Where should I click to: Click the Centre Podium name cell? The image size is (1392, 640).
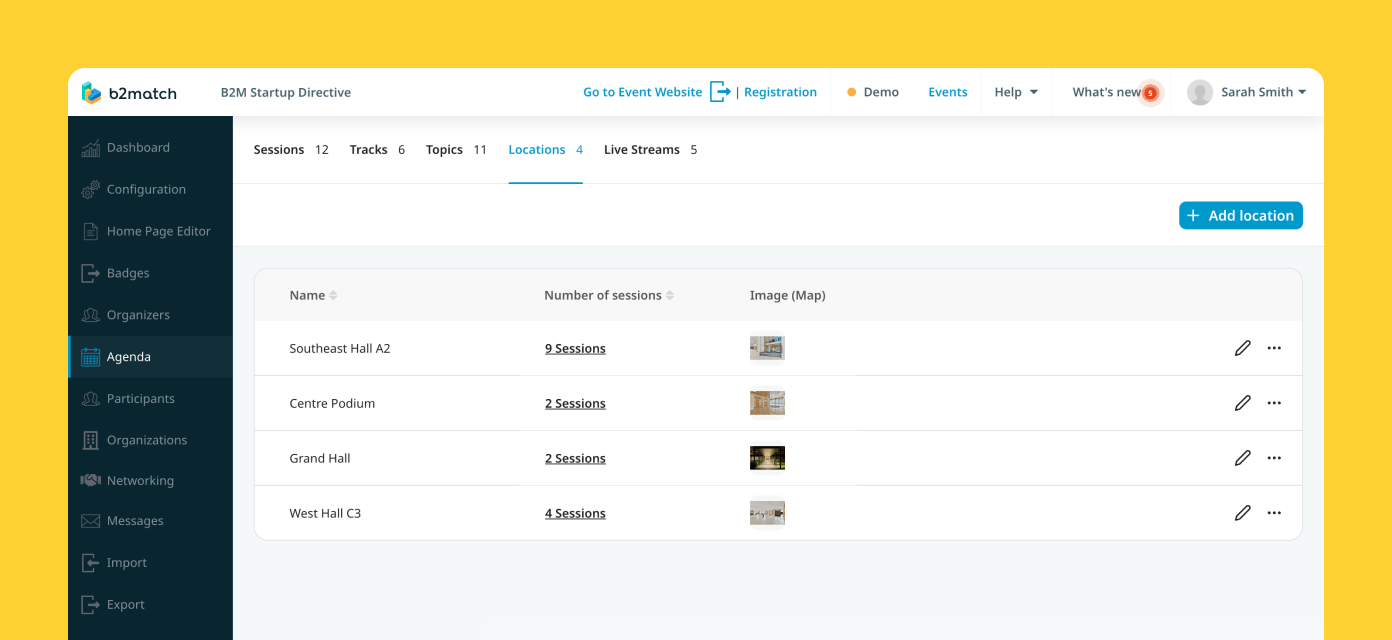(332, 404)
